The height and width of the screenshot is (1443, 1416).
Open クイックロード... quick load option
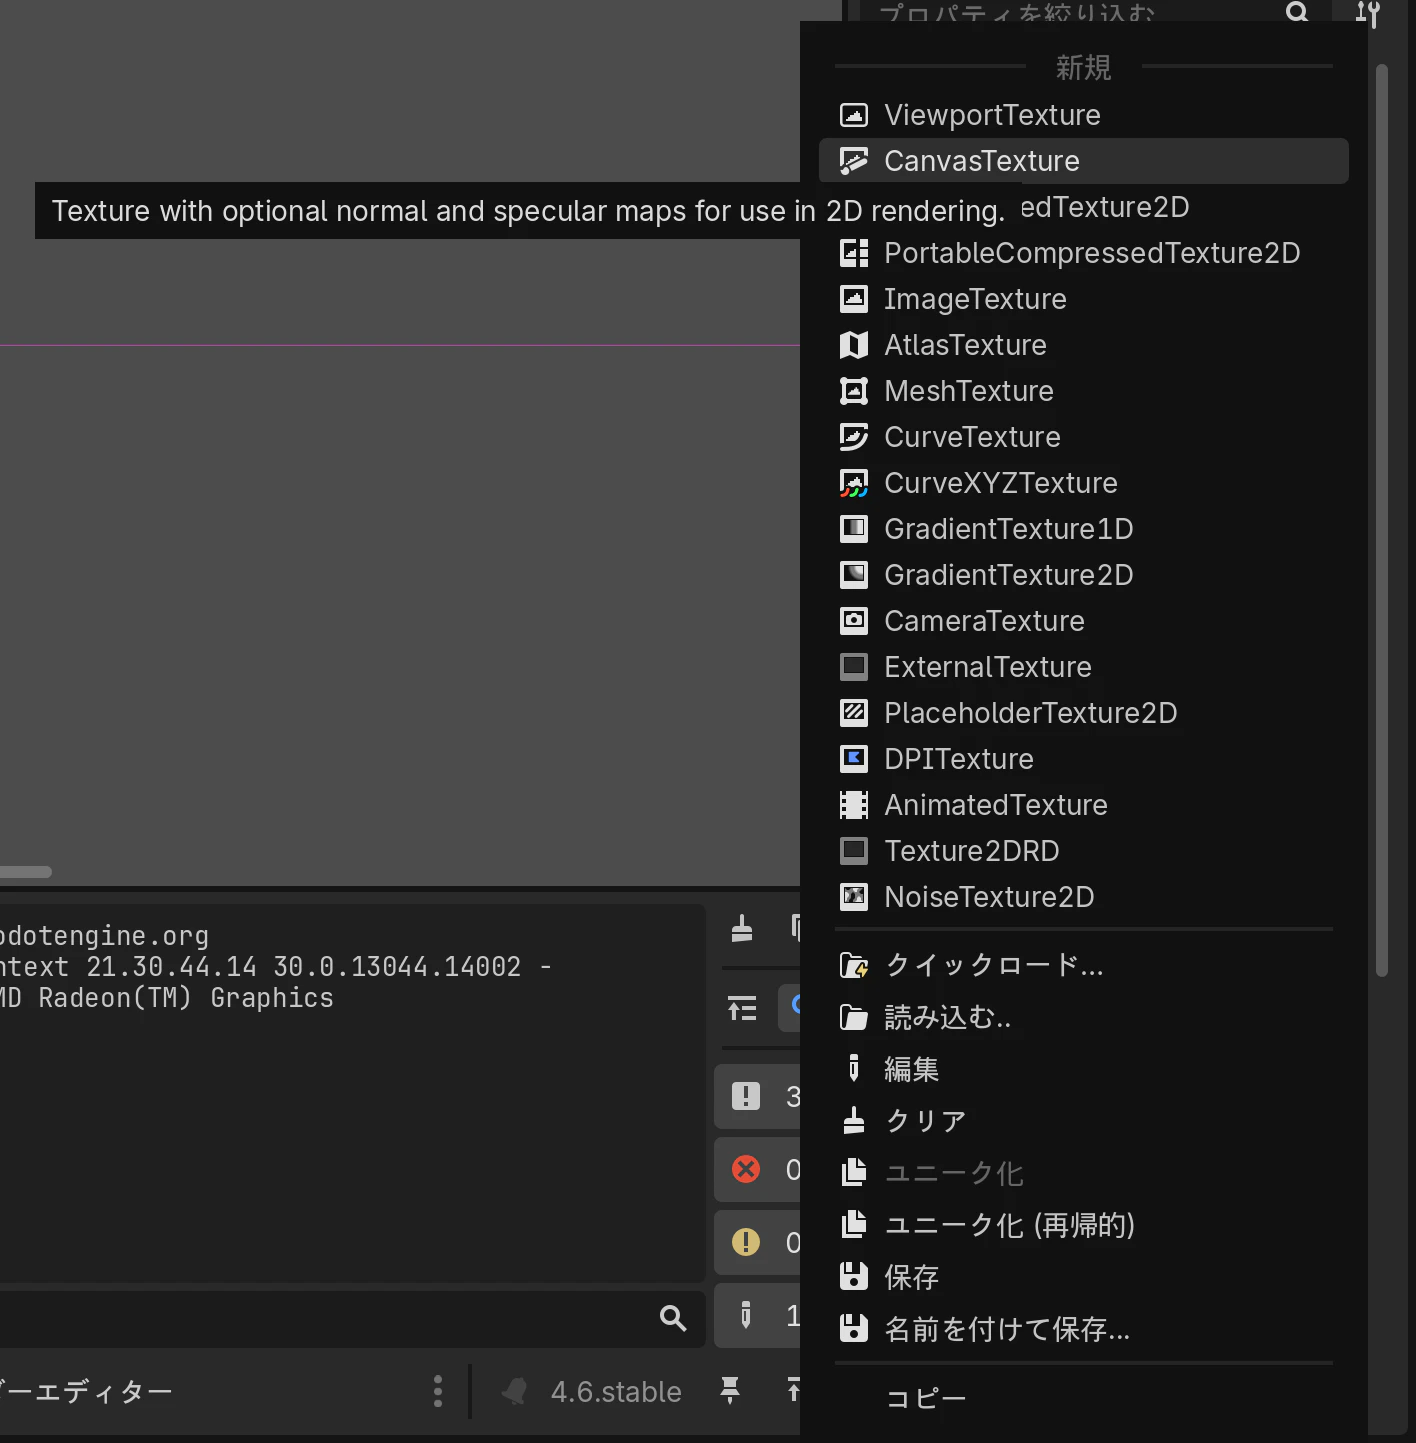(x=1083, y=965)
